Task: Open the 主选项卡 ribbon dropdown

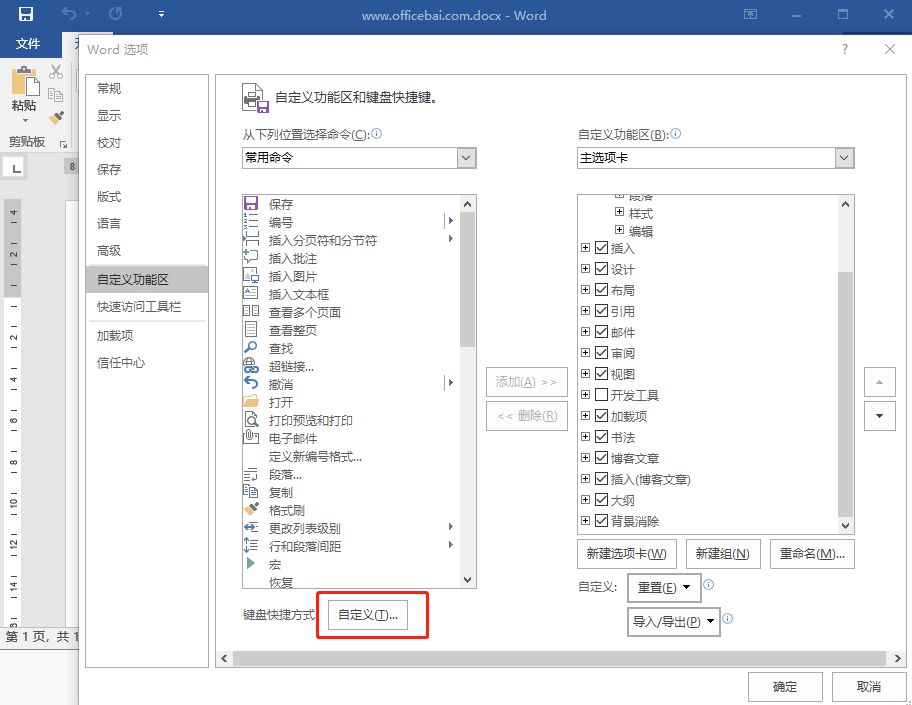Action: coord(844,158)
